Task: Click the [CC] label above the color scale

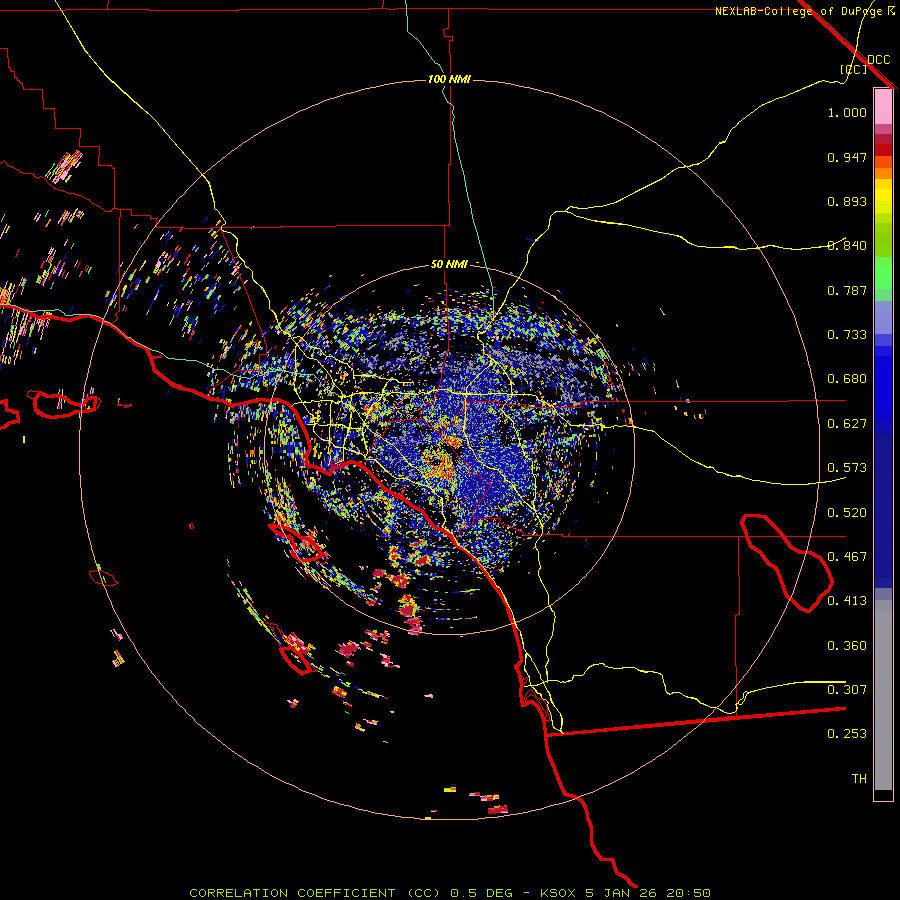Action: coord(853,69)
